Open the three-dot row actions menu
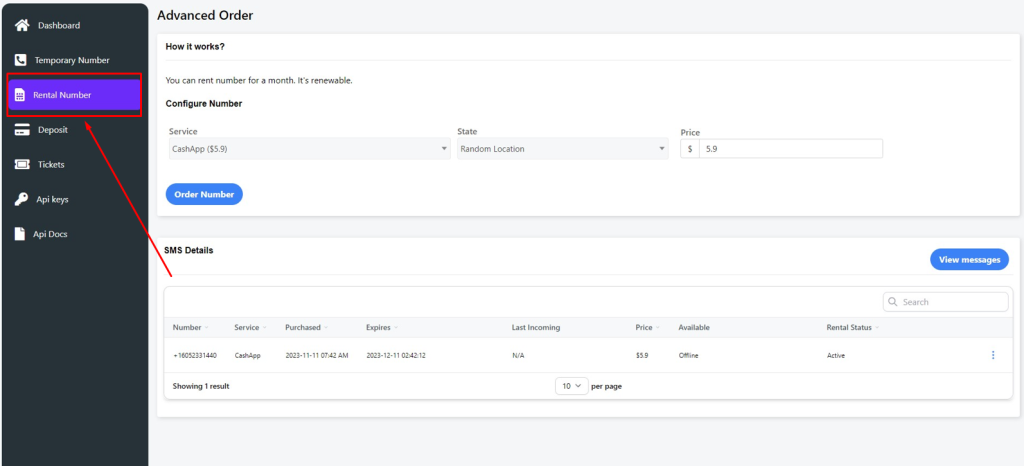The width and height of the screenshot is (1024, 466). click(x=992, y=355)
